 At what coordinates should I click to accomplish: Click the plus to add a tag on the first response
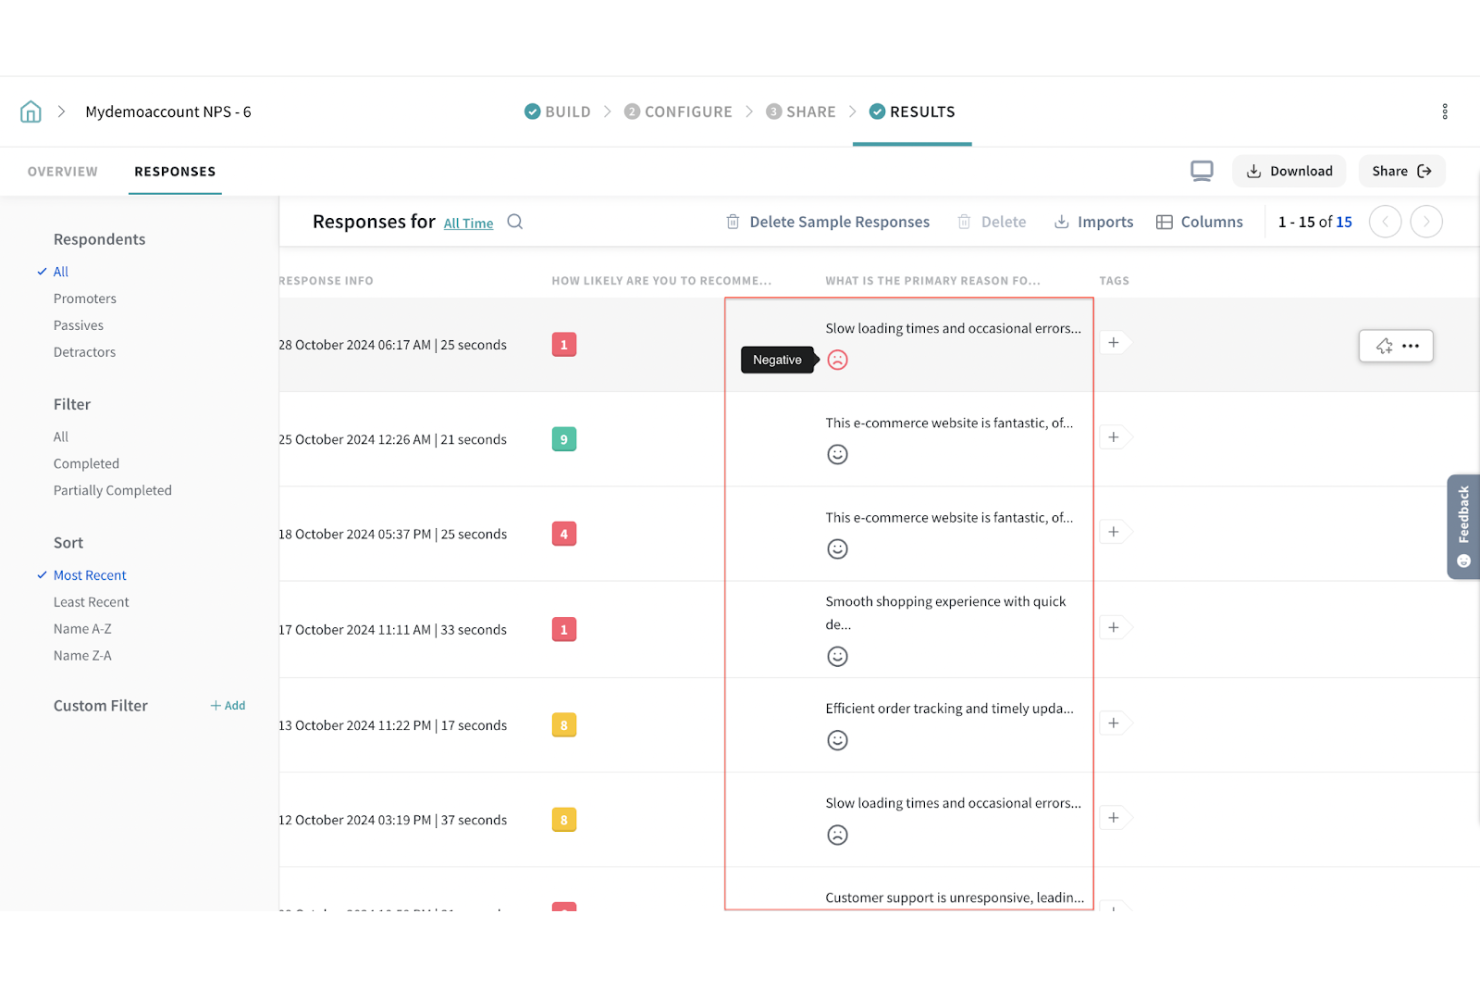(x=1114, y=342)
